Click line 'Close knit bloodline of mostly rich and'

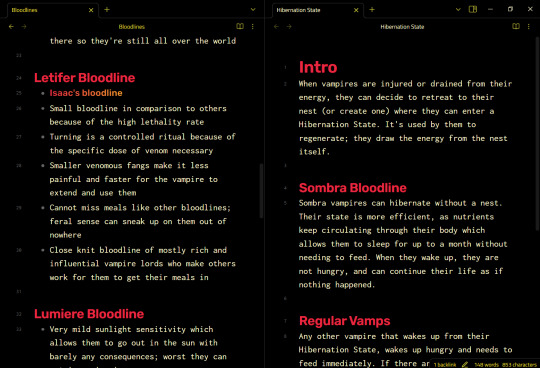[x=138, y=250]
